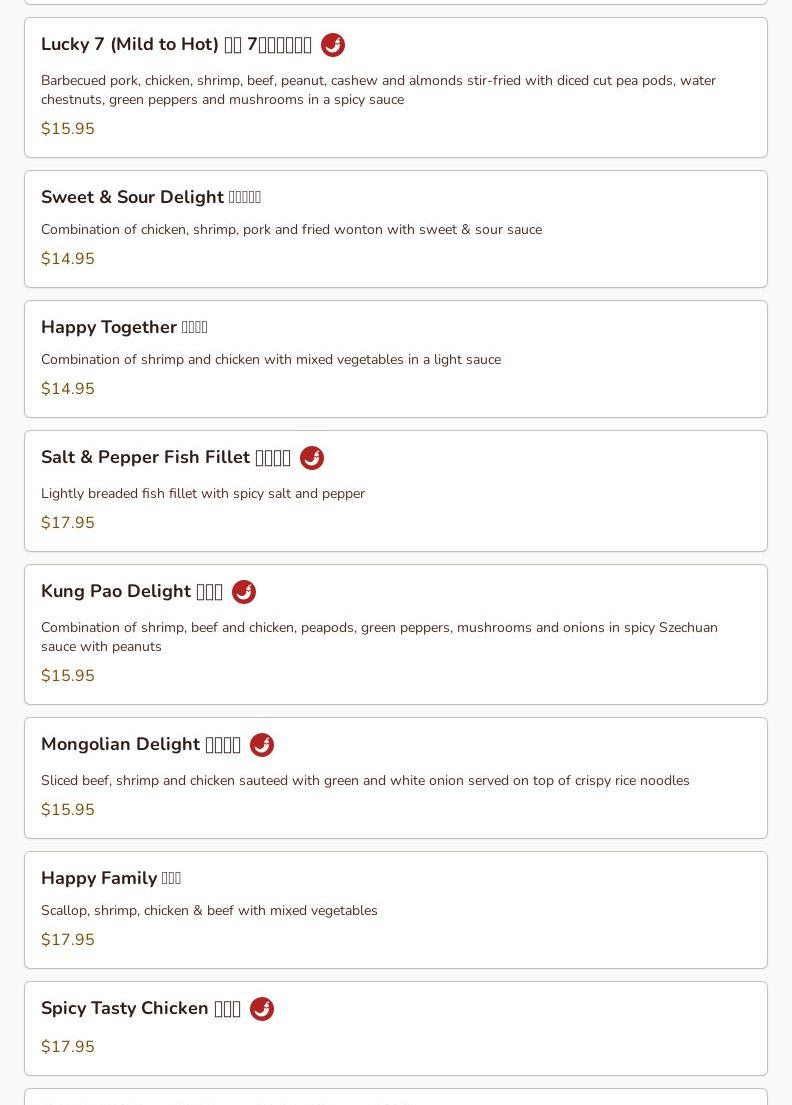792x1105 pixels.
Task: Open Kung Pao Delight dish title
Action: 132,591
